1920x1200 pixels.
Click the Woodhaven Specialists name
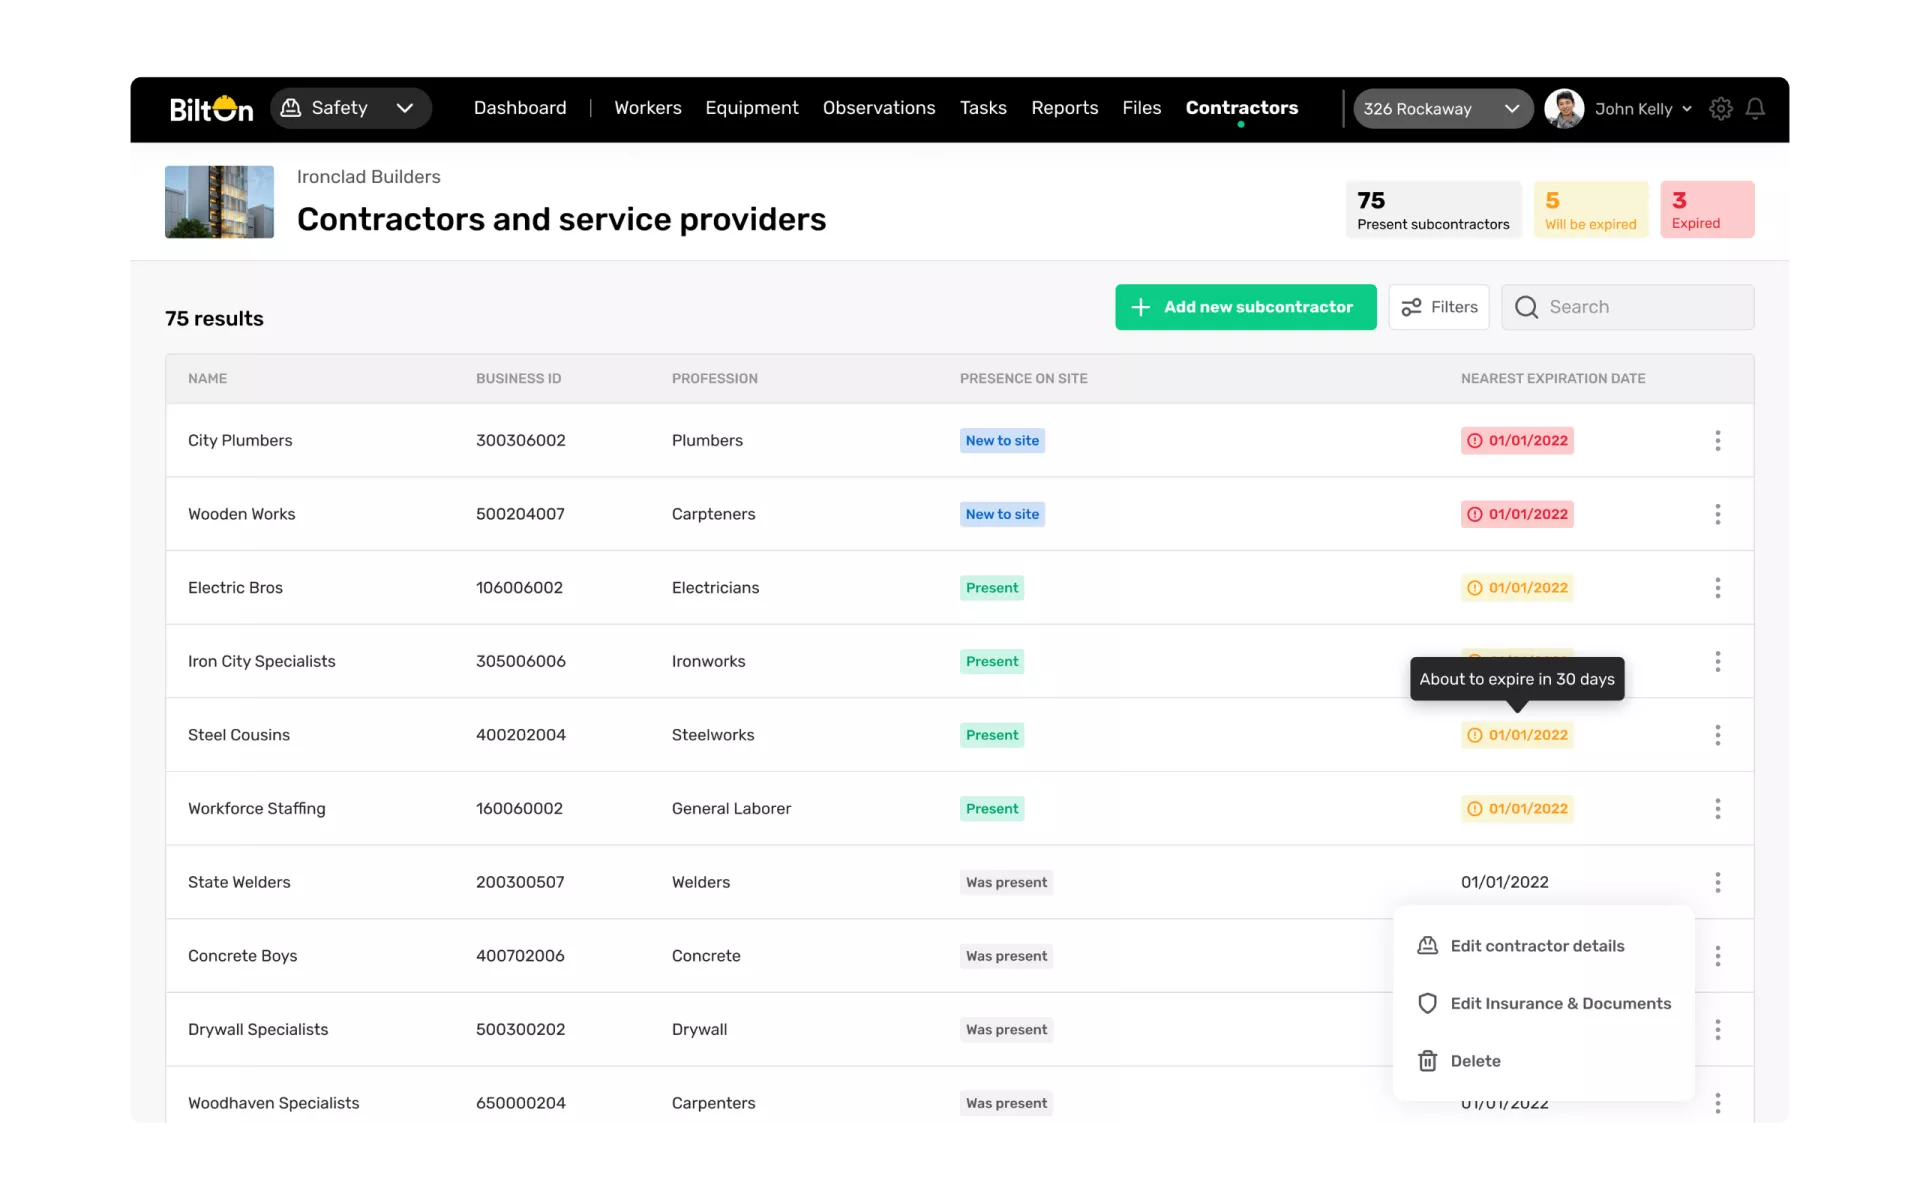[274, 1103]
